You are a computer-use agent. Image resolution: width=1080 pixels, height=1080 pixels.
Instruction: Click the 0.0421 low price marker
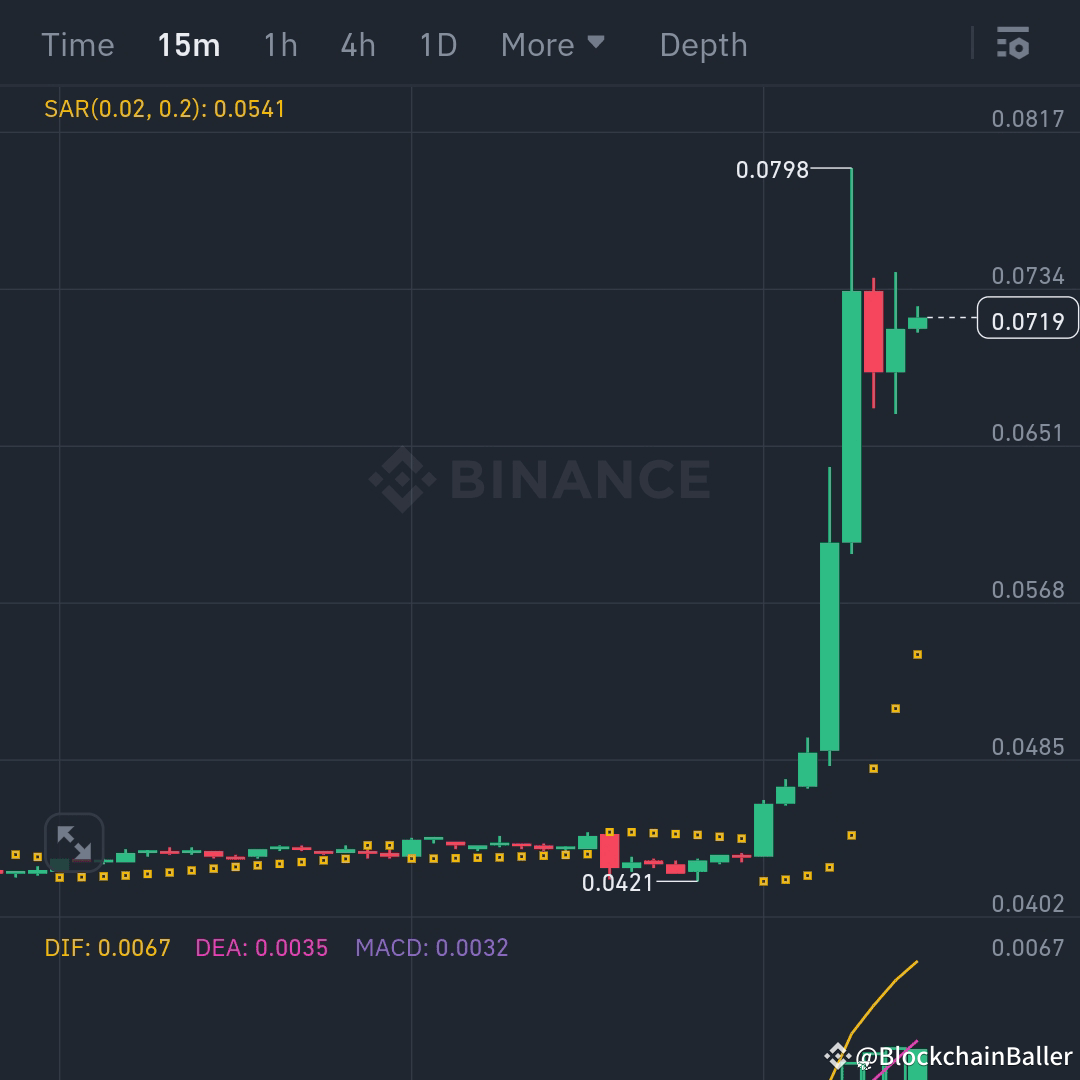click(x=617, y=883)
